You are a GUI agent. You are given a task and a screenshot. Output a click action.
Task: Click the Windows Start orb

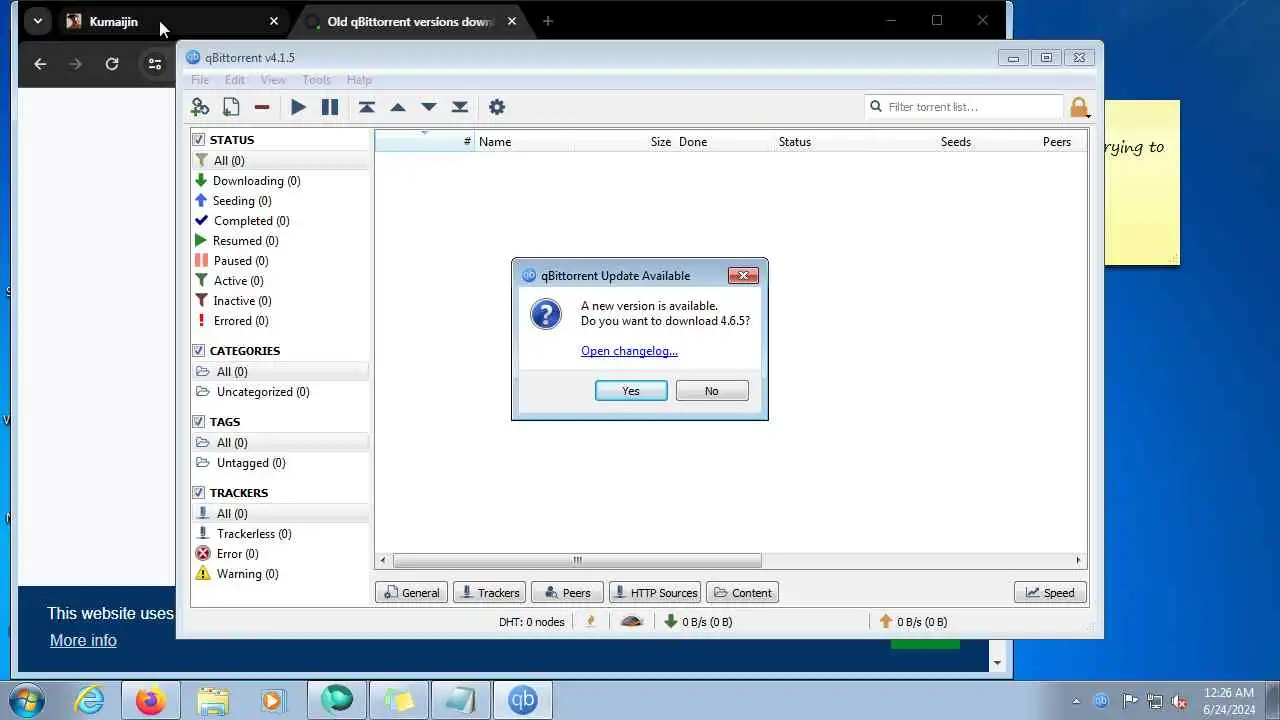pyautogui.click(x=27, y=700)
